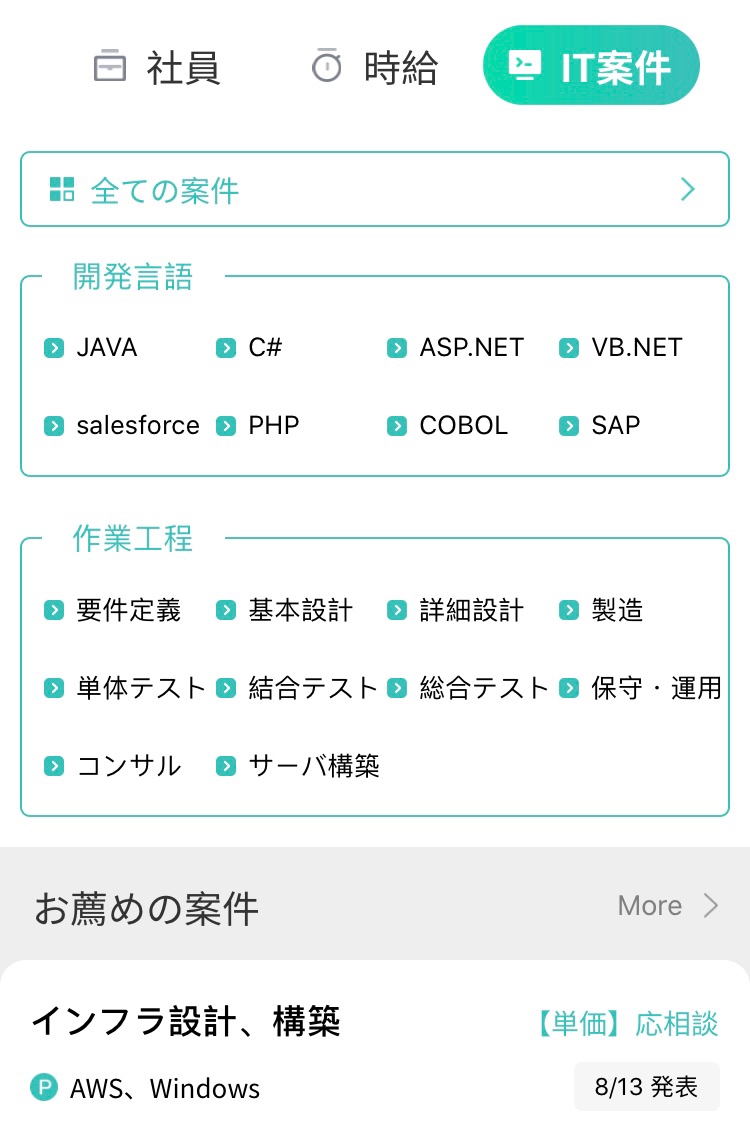The width and height of the screenshot is (750, 1126).
Task: Click the grid icon beside 全ての案件
Action: (x=62, y=190)
